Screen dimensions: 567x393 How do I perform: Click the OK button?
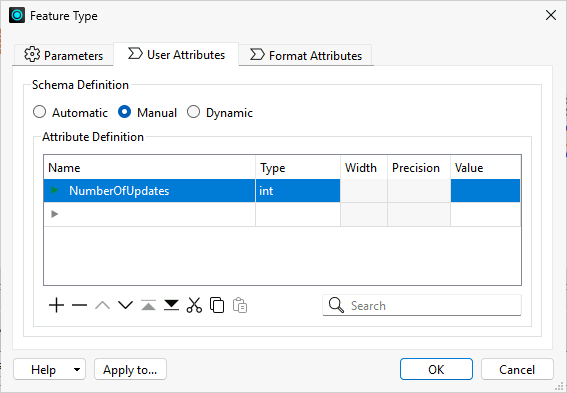click(436, 369)
